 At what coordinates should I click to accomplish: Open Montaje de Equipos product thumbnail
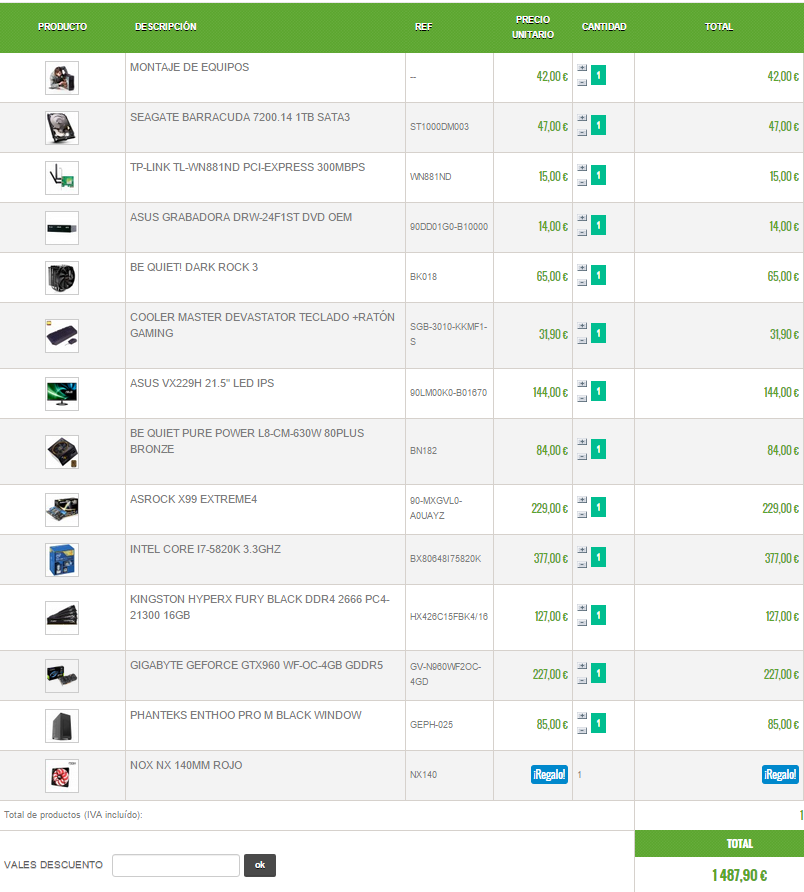pos(62,78)
